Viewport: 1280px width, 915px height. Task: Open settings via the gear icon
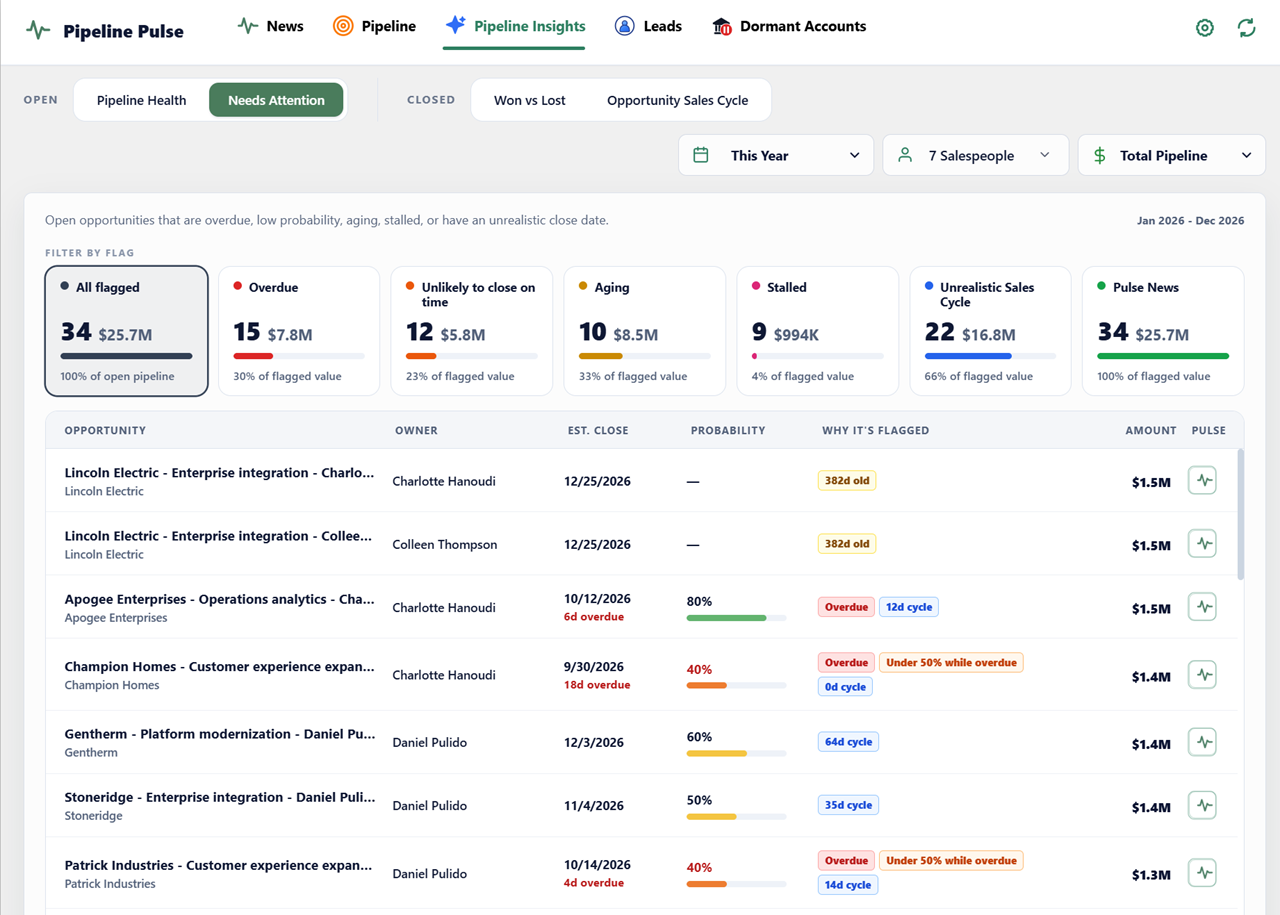point(1205,28)
